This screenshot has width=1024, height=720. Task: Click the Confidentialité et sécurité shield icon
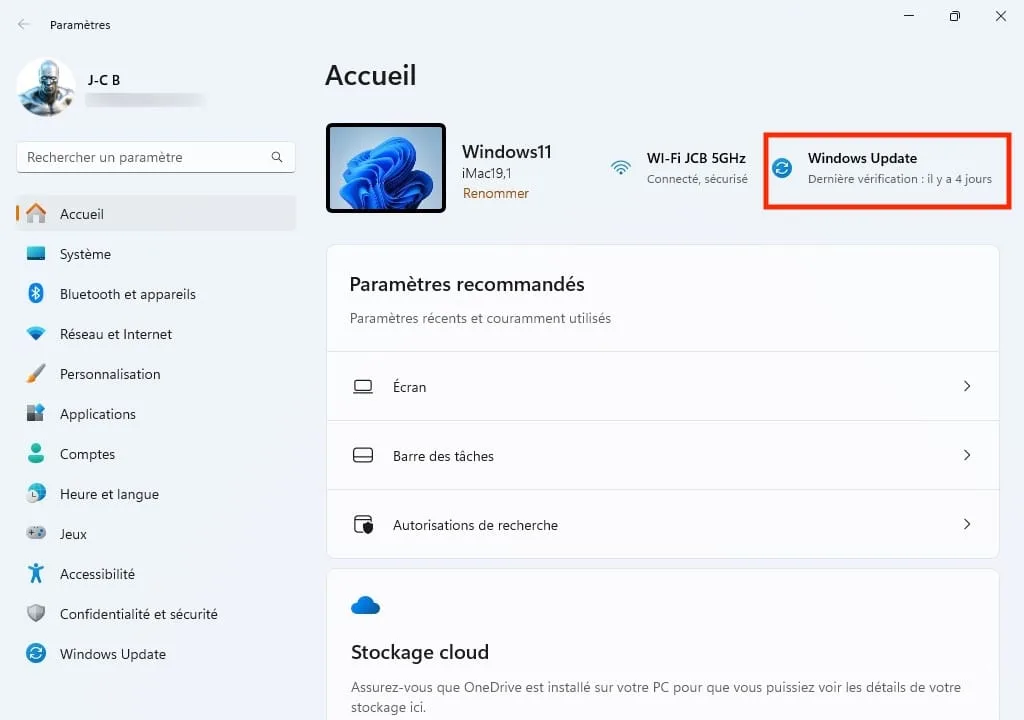pos(36,613)
